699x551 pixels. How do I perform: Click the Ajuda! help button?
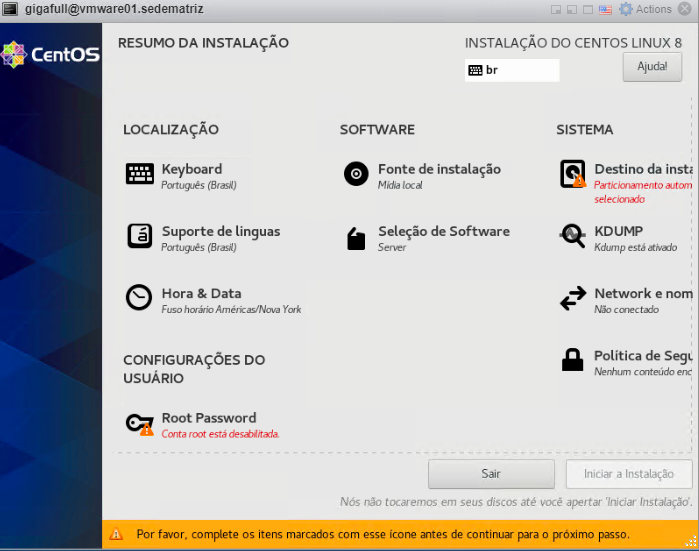point(652,67)
